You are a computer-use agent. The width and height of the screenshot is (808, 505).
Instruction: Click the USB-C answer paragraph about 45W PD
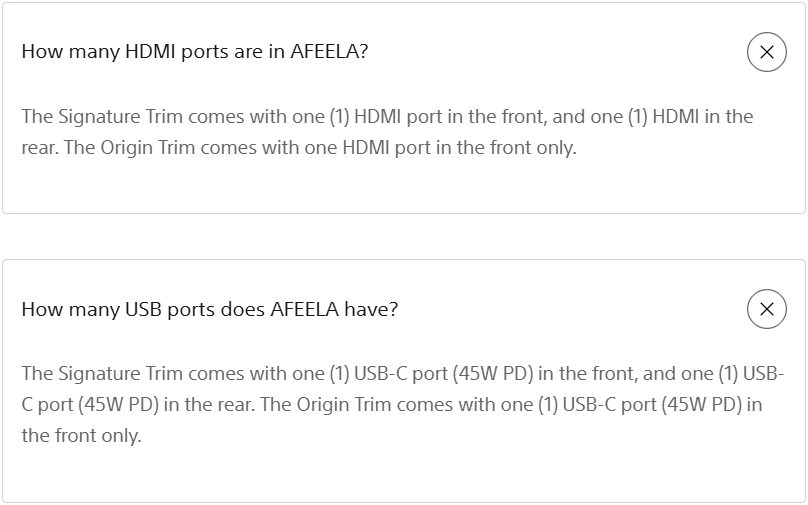[400, 405]
